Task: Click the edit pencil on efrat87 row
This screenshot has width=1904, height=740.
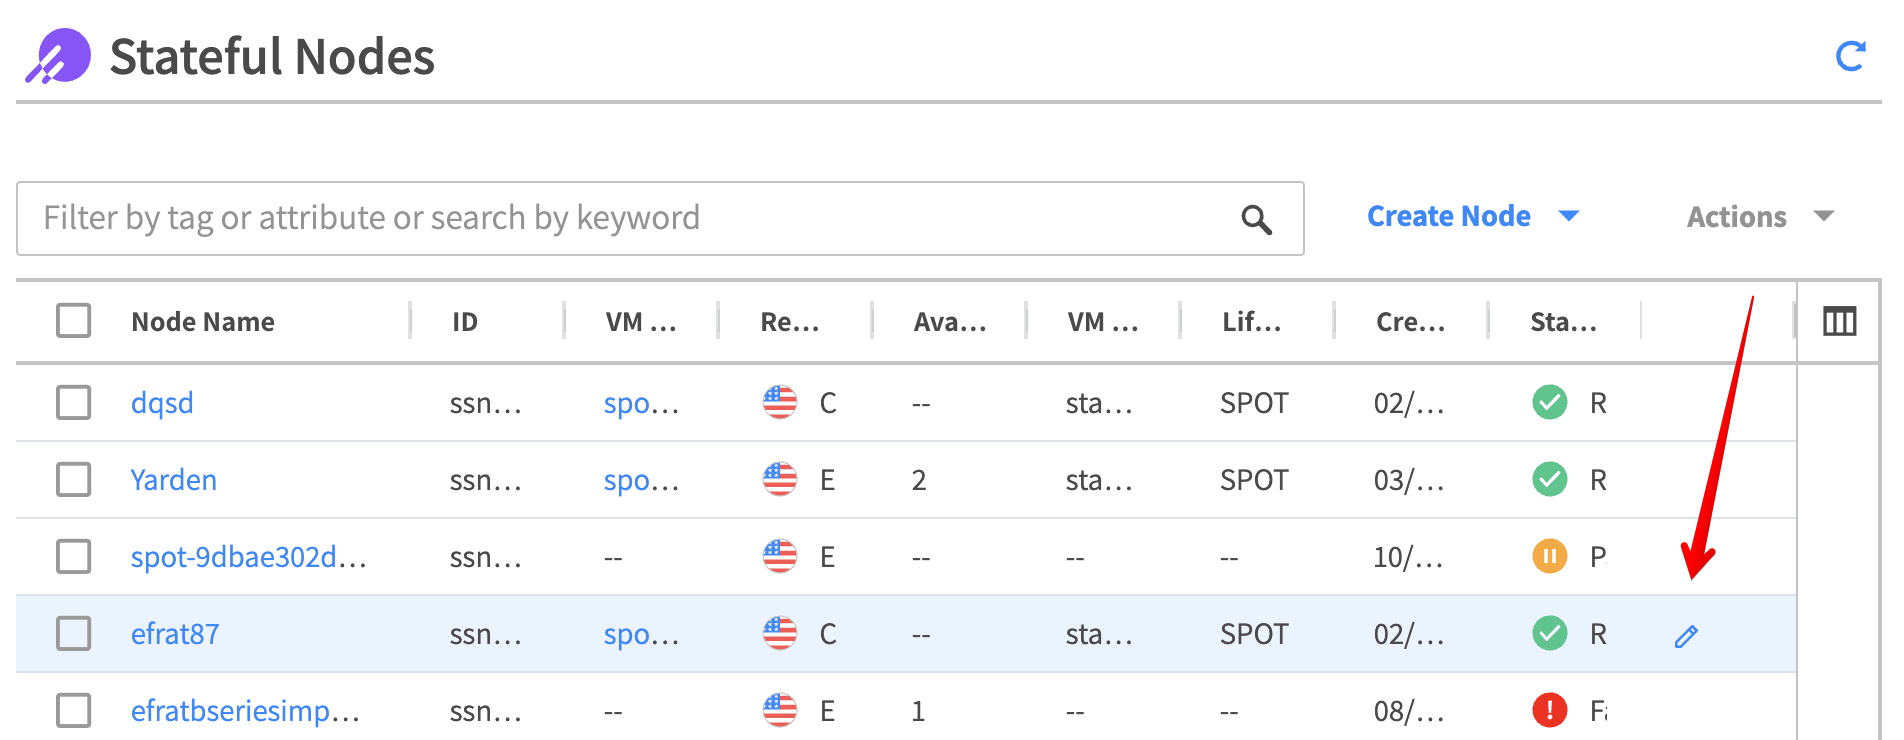Action: 1686,636
